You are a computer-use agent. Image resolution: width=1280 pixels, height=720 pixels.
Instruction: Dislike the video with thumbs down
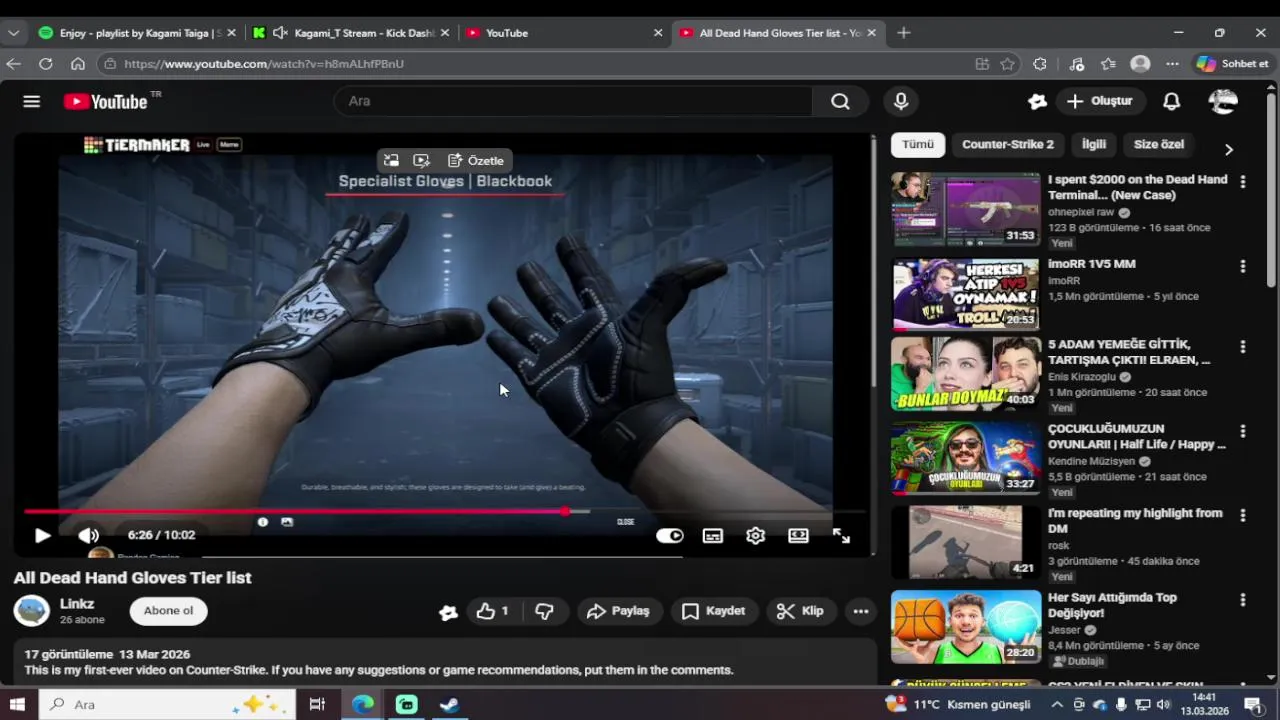coord(544,611)
